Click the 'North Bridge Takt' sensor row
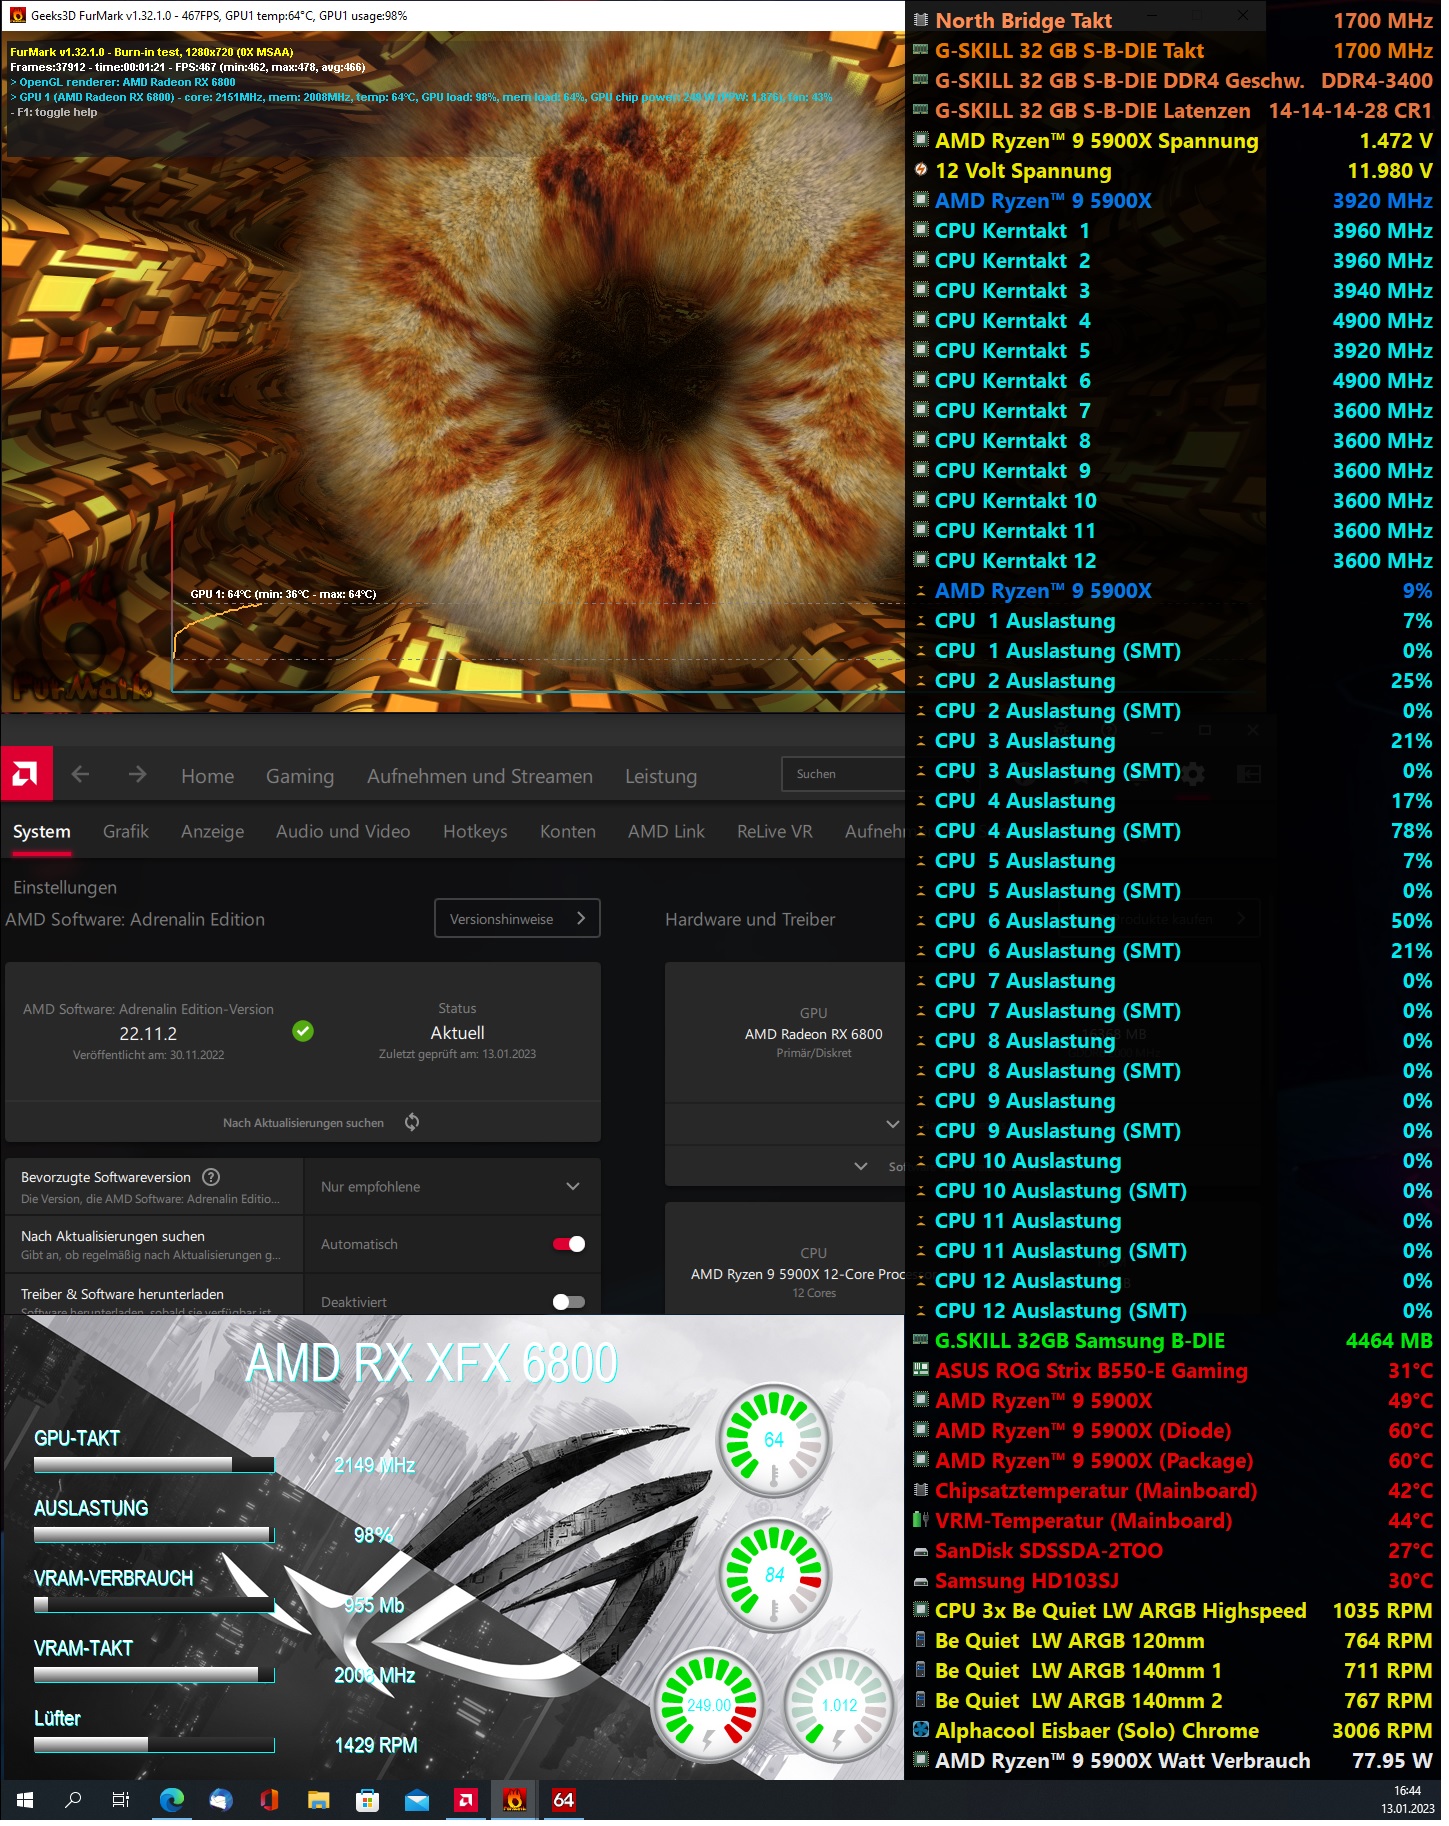The image size is (1449, 1826). 1173,20
